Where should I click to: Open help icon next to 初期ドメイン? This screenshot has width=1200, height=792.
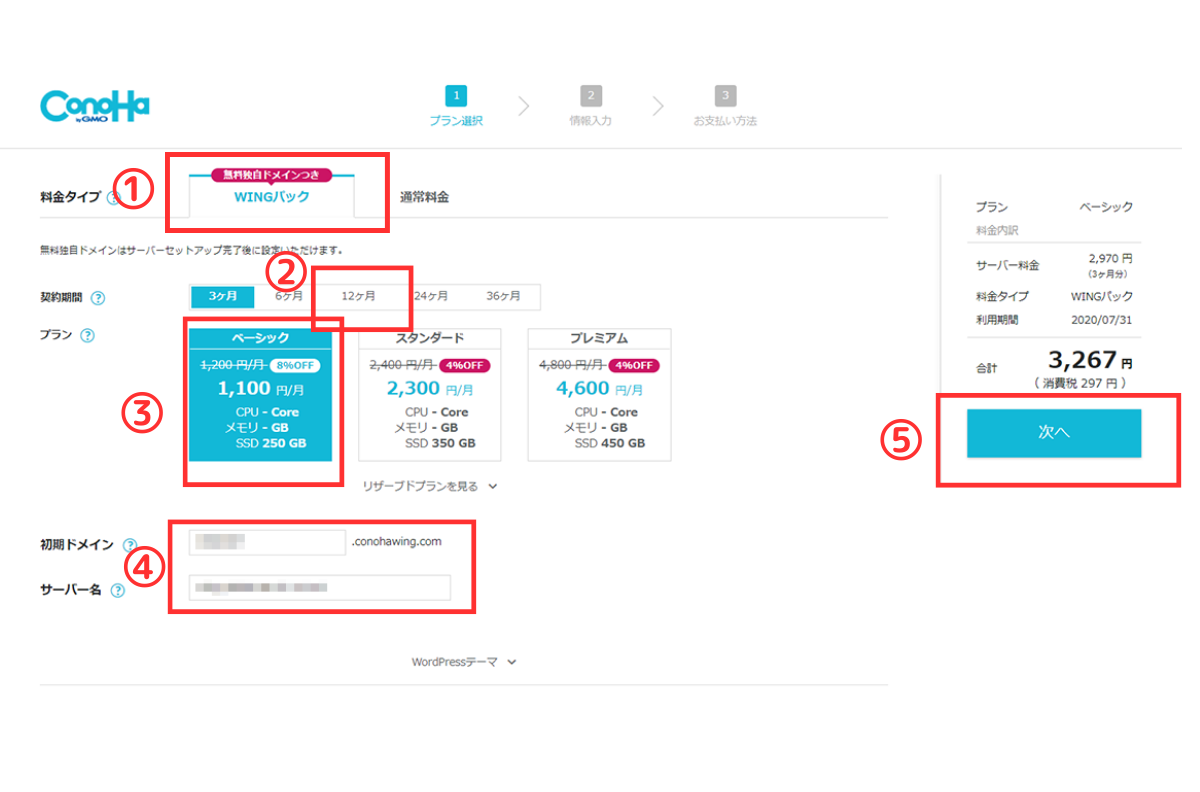click(x=130, y=545)
